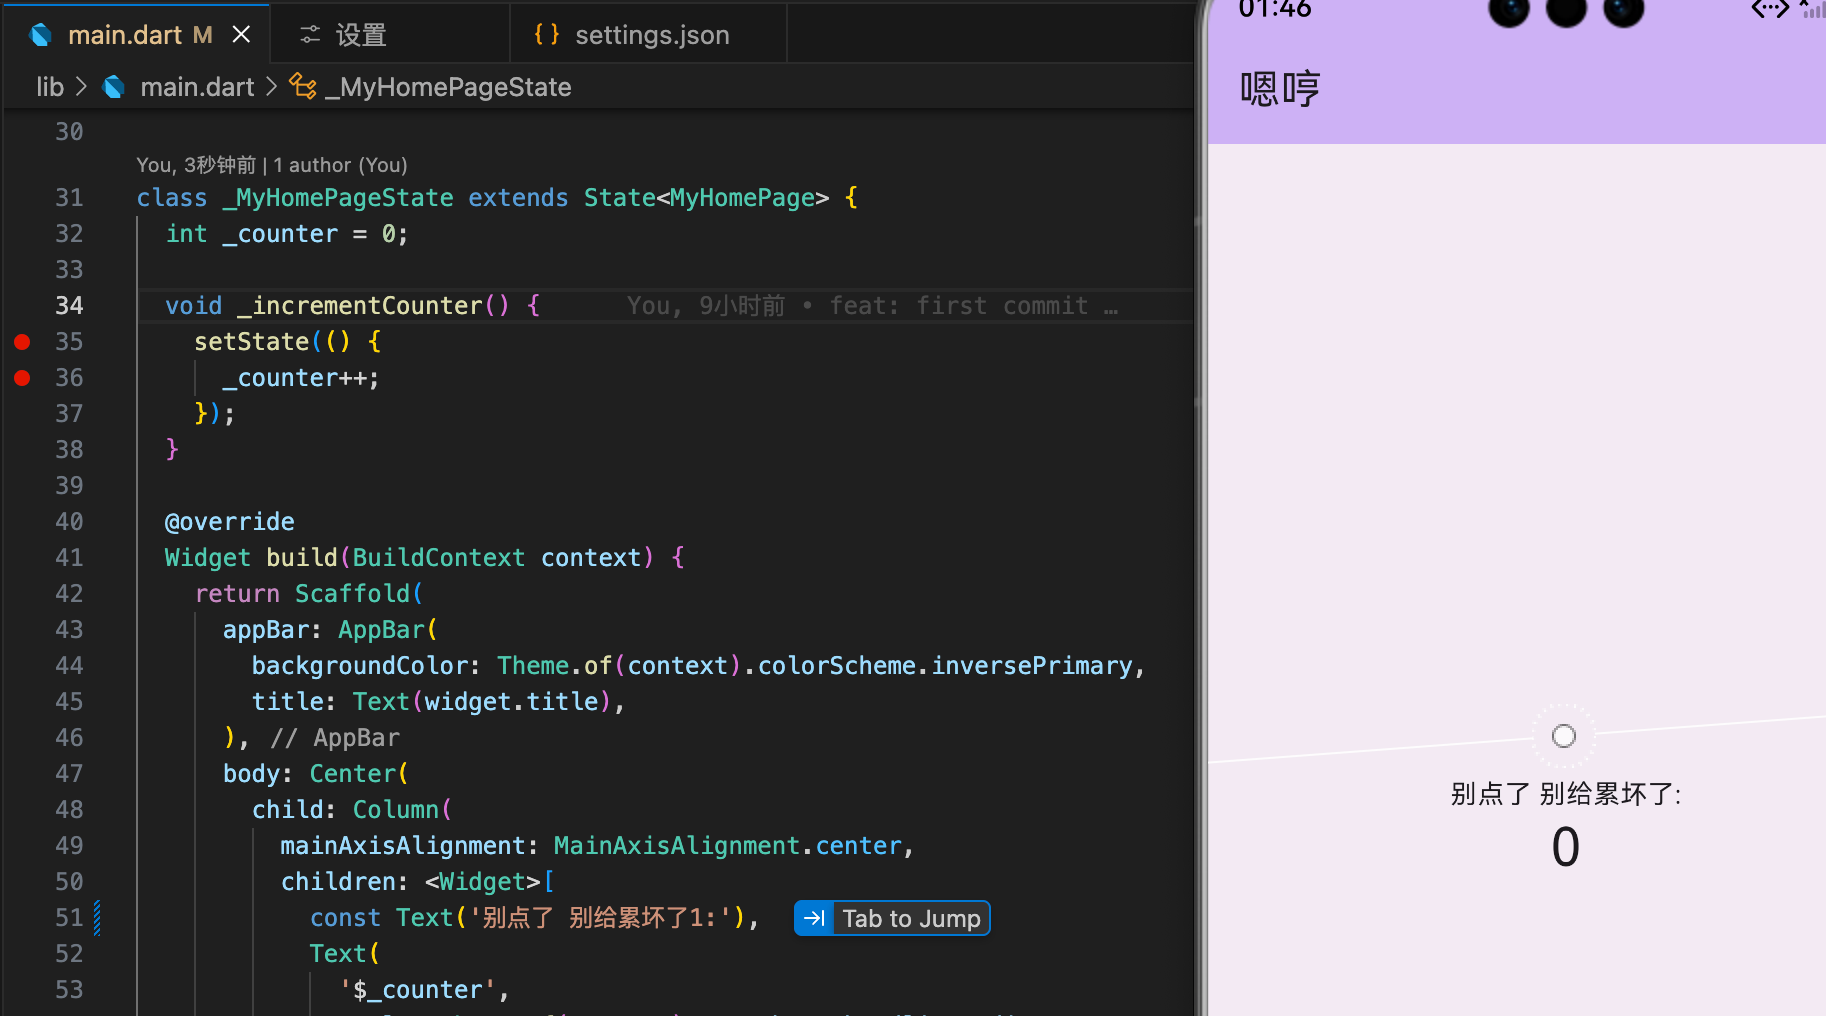Click MainAxisAlignment.center on line 49
Image resolution: width=1826 pixels, height=1016 pixels.
coord(728,846)
